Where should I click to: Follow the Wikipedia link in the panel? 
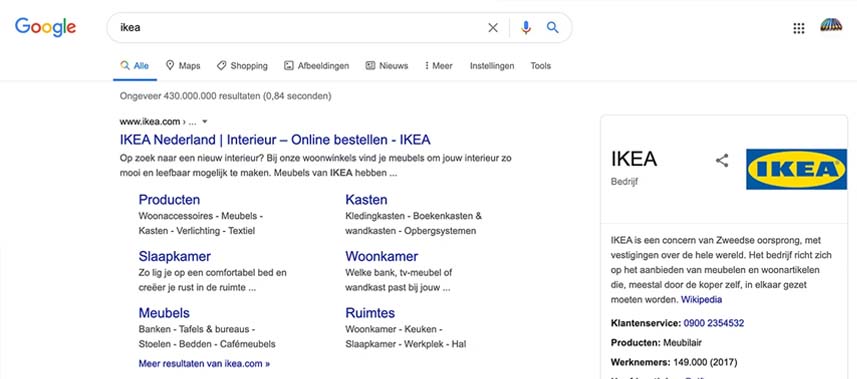pos(701,300)
